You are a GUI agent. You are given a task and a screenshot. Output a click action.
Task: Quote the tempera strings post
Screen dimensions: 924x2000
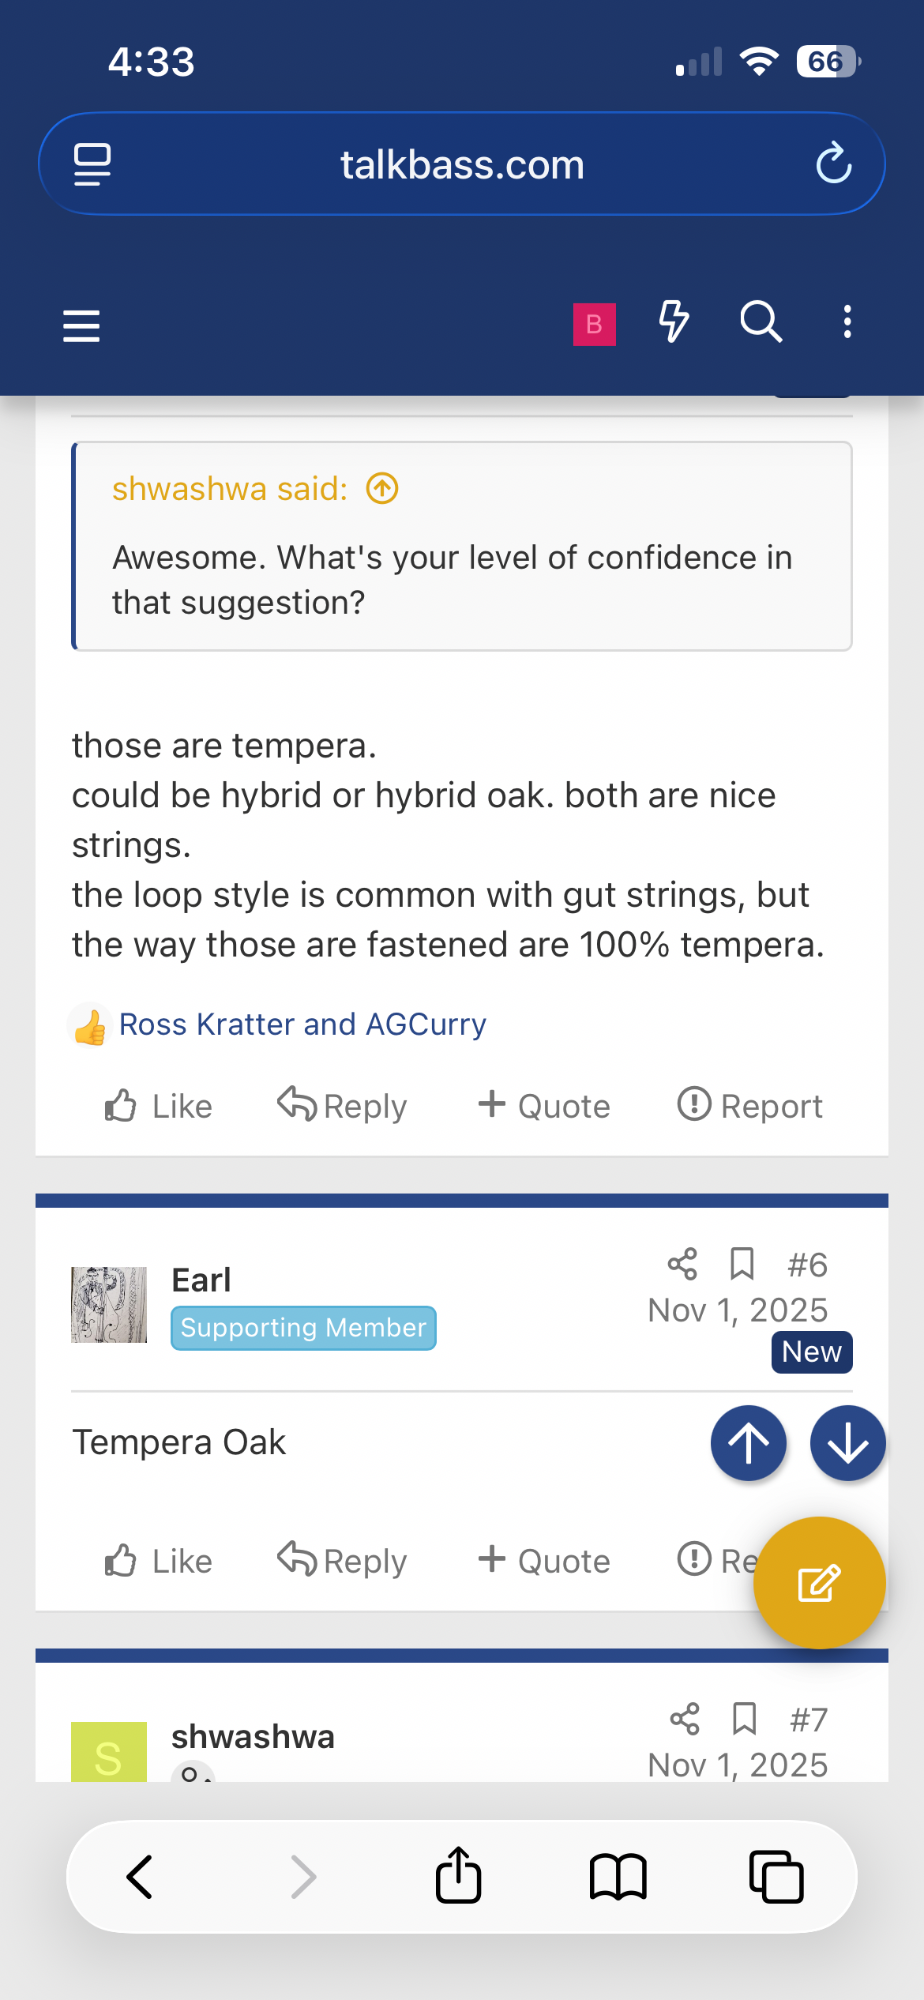(x=544, y=1106)
